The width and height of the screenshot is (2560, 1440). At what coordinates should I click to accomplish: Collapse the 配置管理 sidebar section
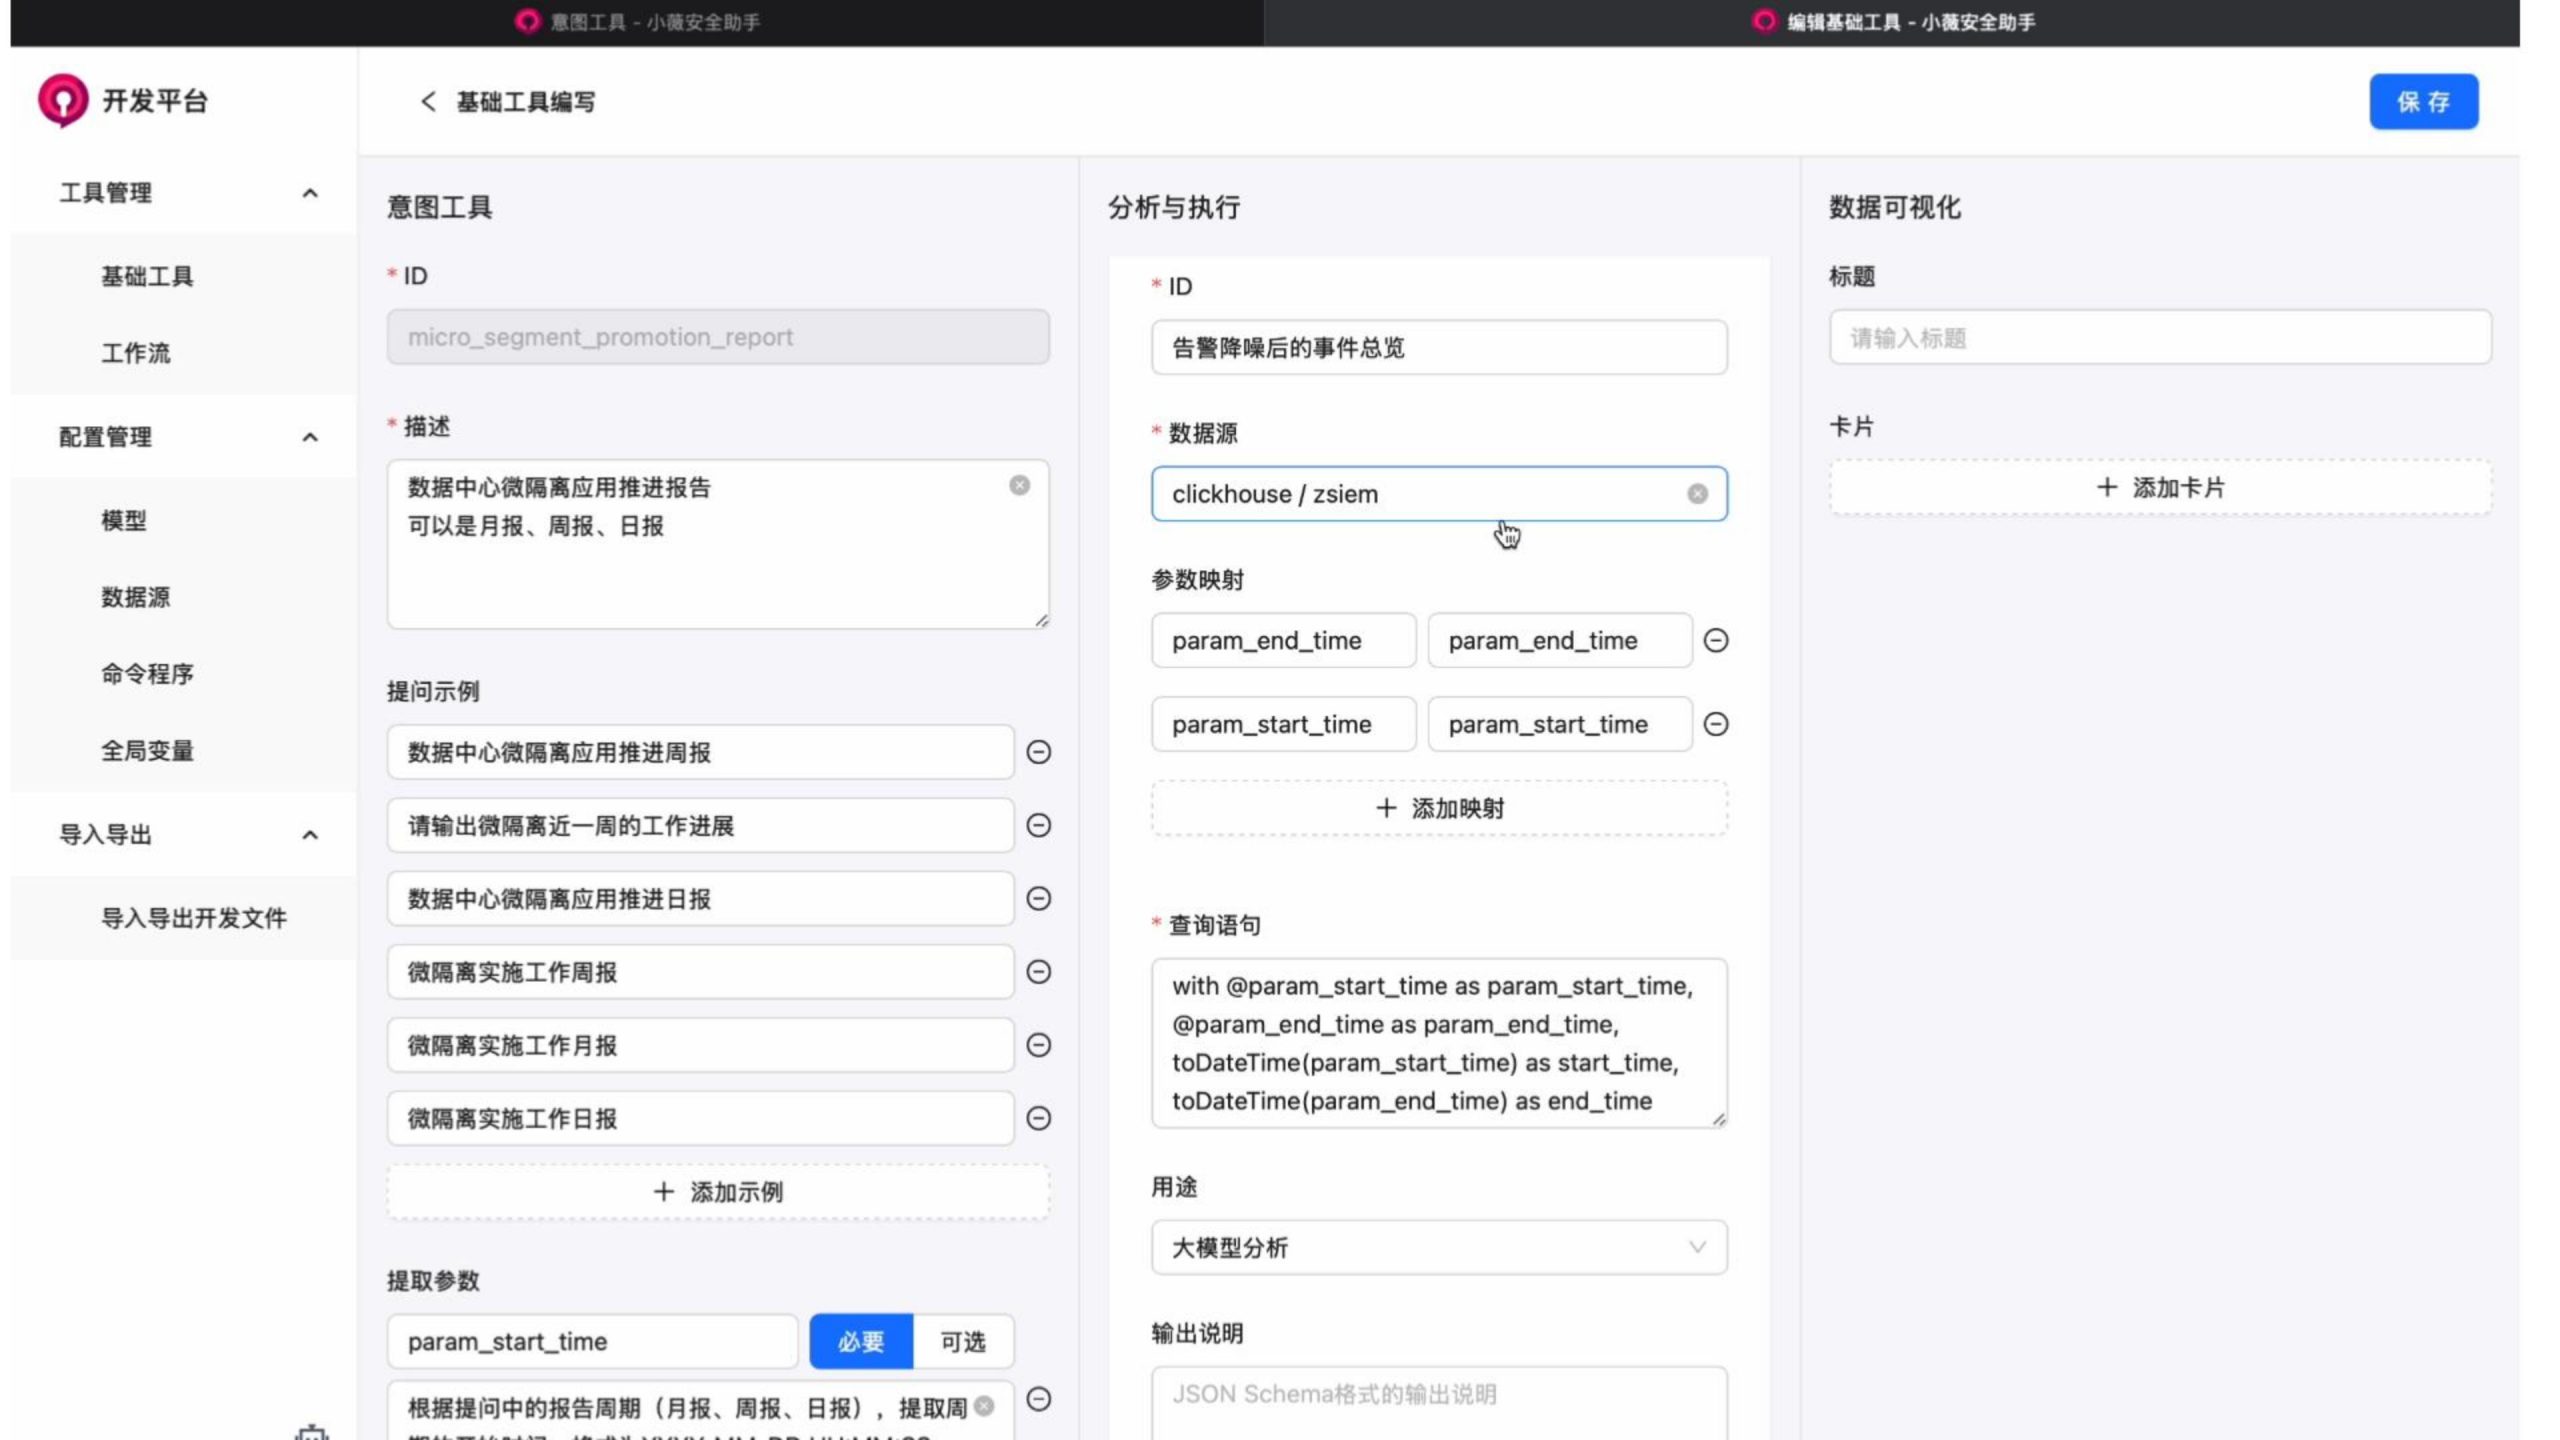point(310,437)
